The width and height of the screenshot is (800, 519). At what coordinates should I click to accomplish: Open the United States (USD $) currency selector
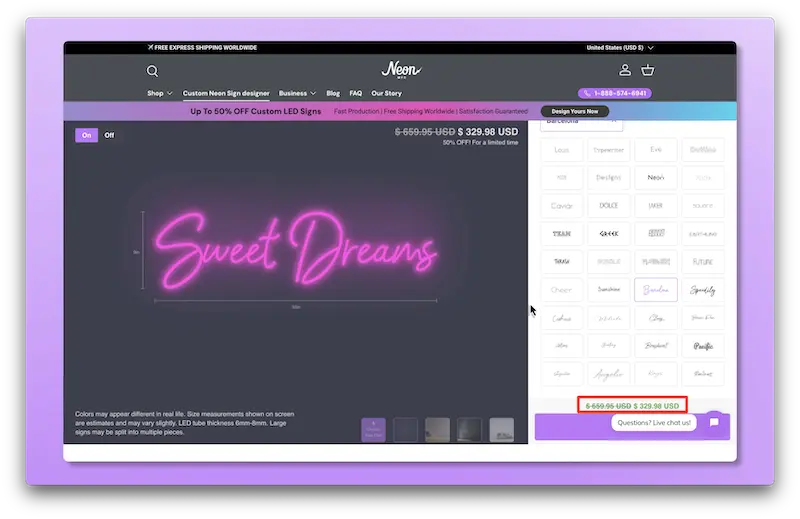click(620, 47)
